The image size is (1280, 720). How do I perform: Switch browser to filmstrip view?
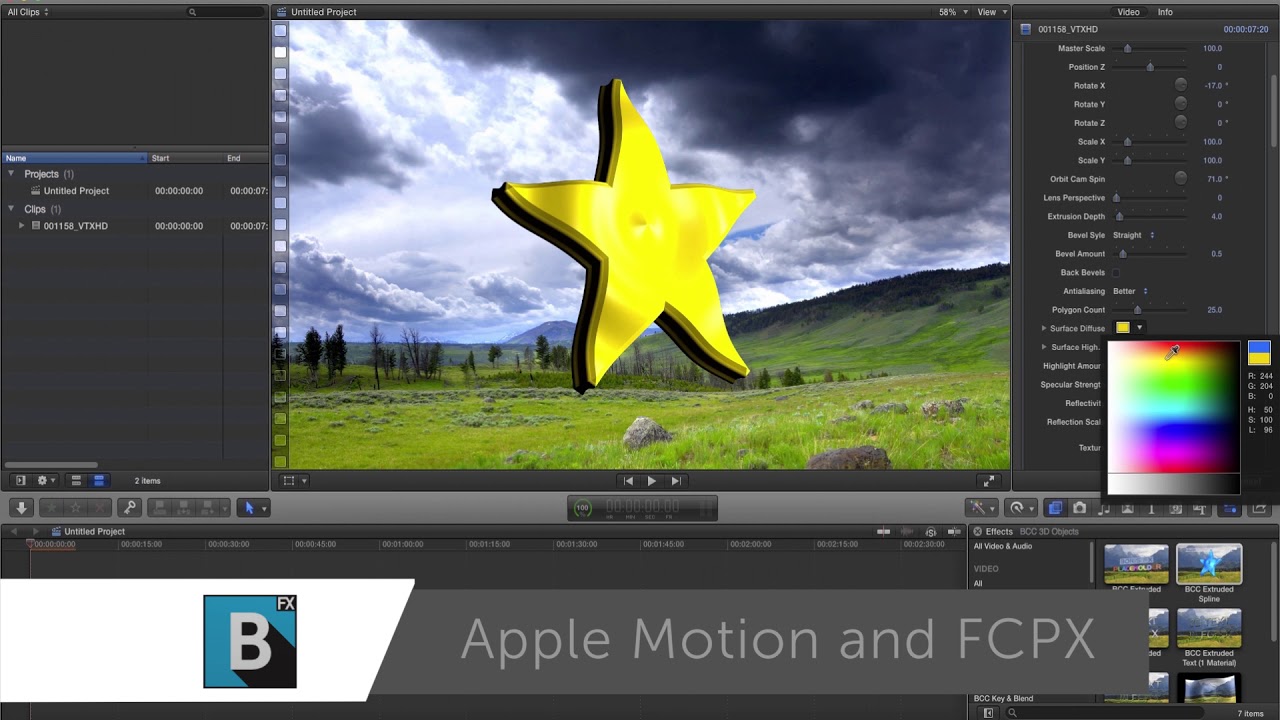(x=76, y=481)
